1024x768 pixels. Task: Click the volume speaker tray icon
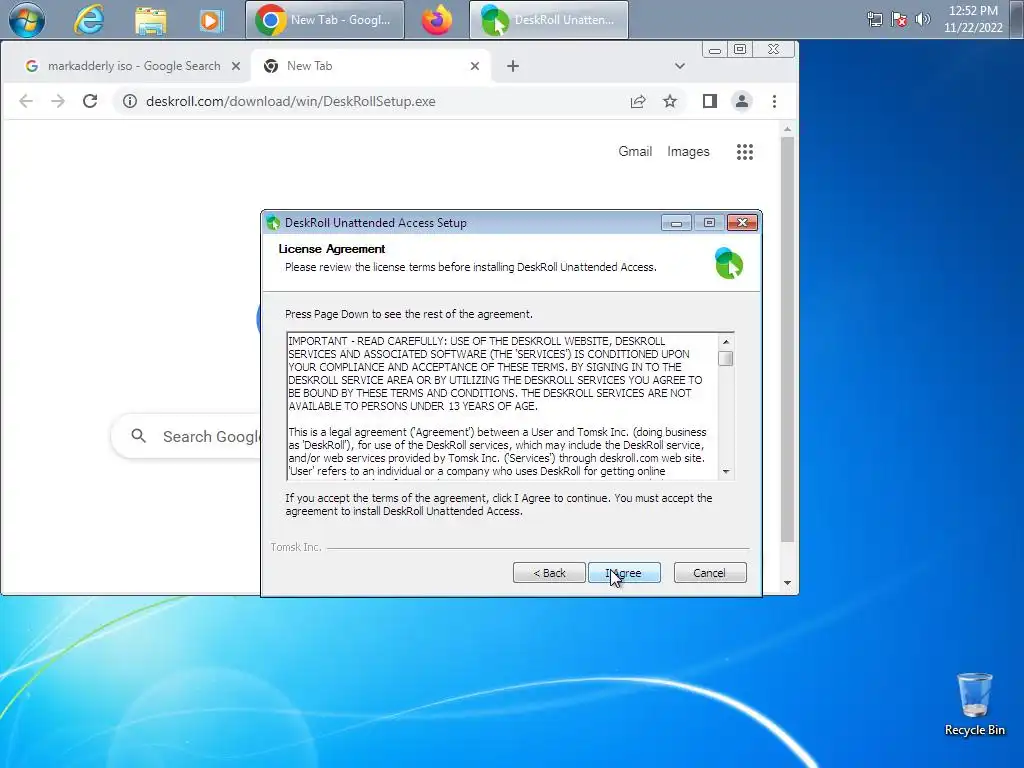pos(922,19)
